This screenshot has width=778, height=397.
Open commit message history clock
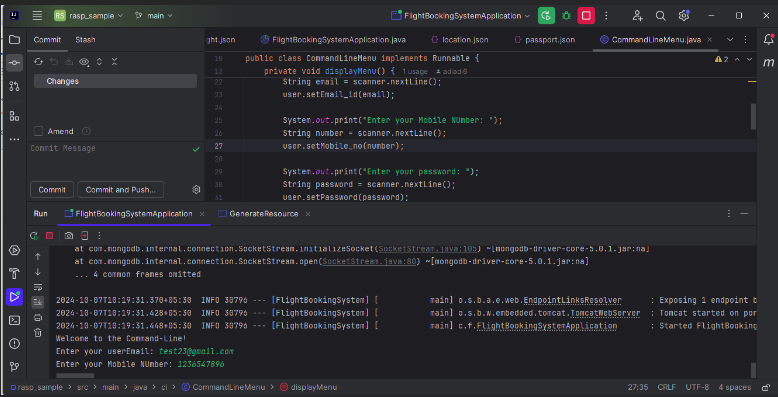click(x=86, y=132)
